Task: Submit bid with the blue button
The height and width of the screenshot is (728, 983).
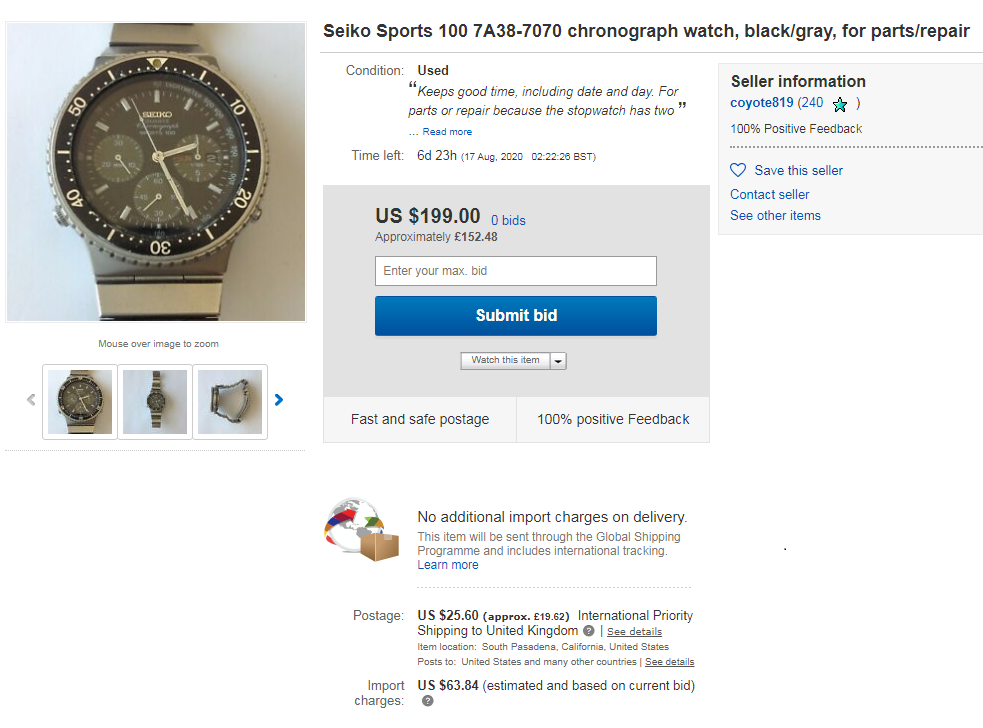Action: (x=515, y=316)
